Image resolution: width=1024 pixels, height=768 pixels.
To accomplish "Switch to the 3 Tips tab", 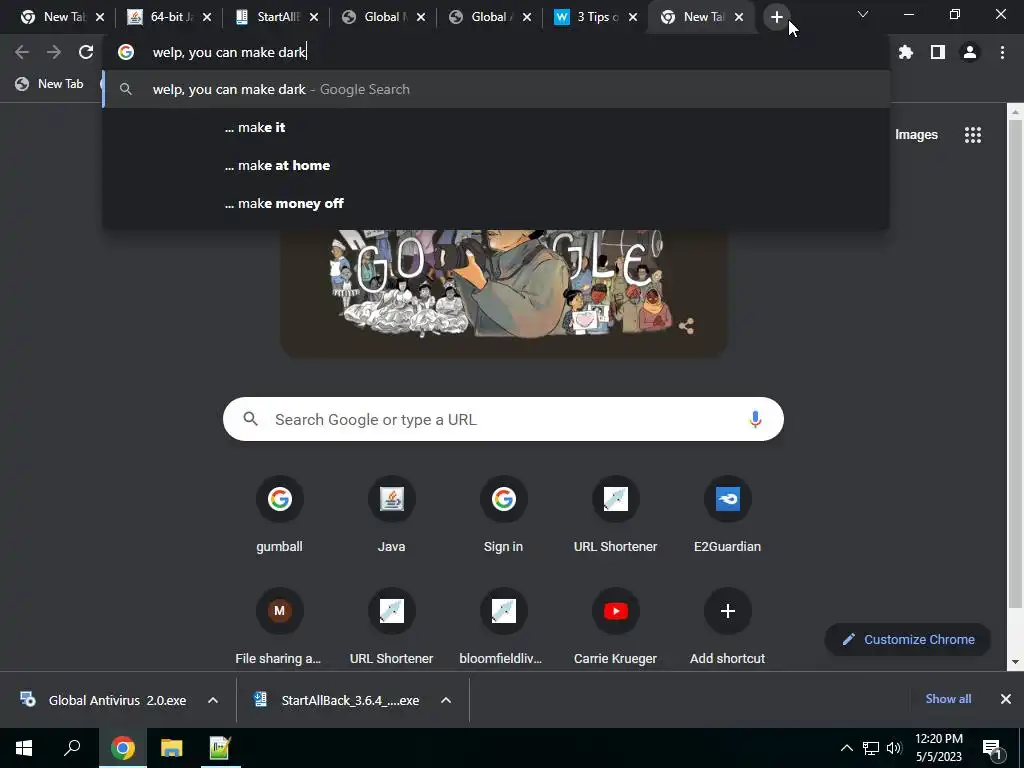I will click(x=595, y=18).
